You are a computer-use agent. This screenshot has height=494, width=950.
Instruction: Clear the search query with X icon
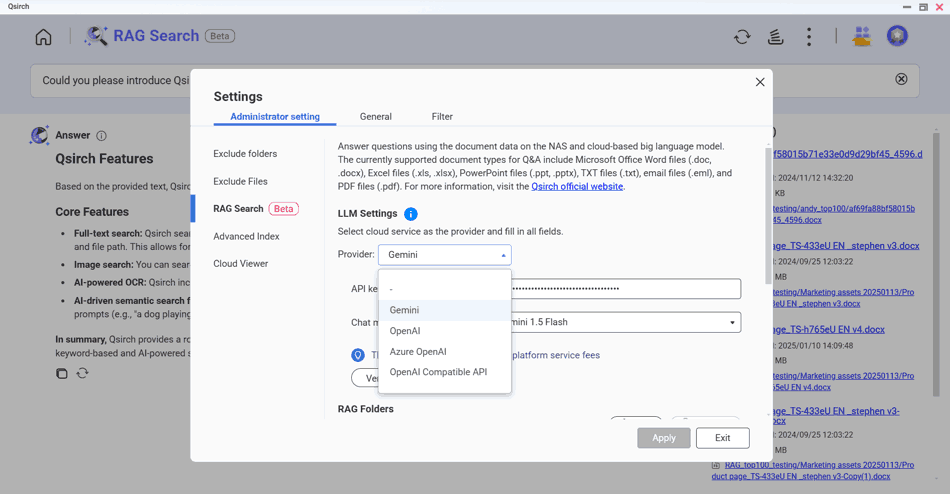(902, 79)
